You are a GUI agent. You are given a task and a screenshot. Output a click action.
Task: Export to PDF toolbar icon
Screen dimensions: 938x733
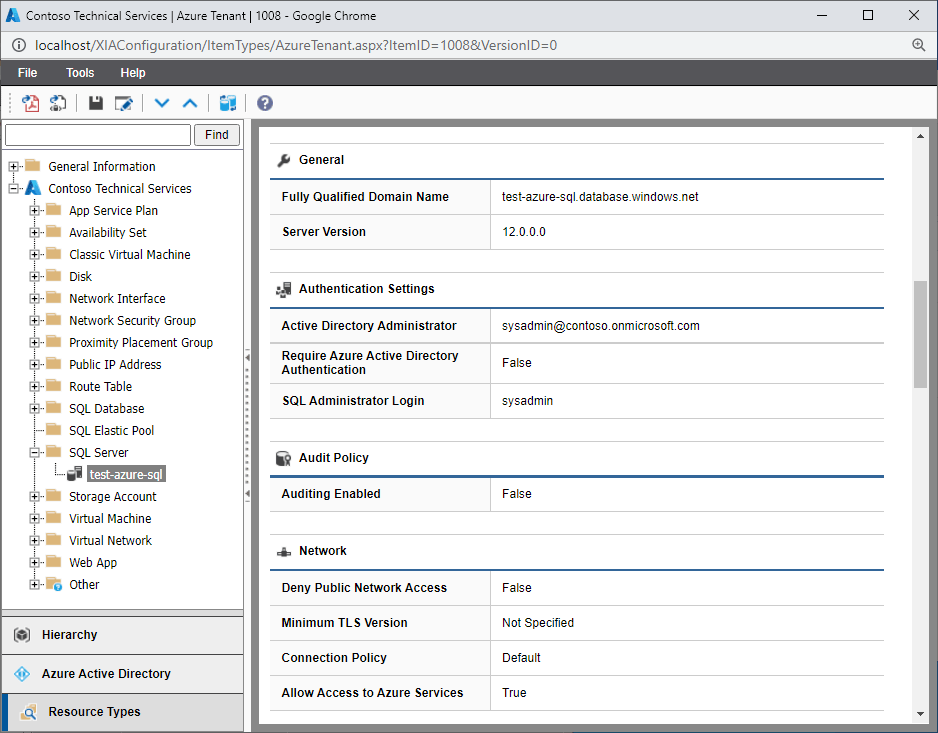pos(31,104)
